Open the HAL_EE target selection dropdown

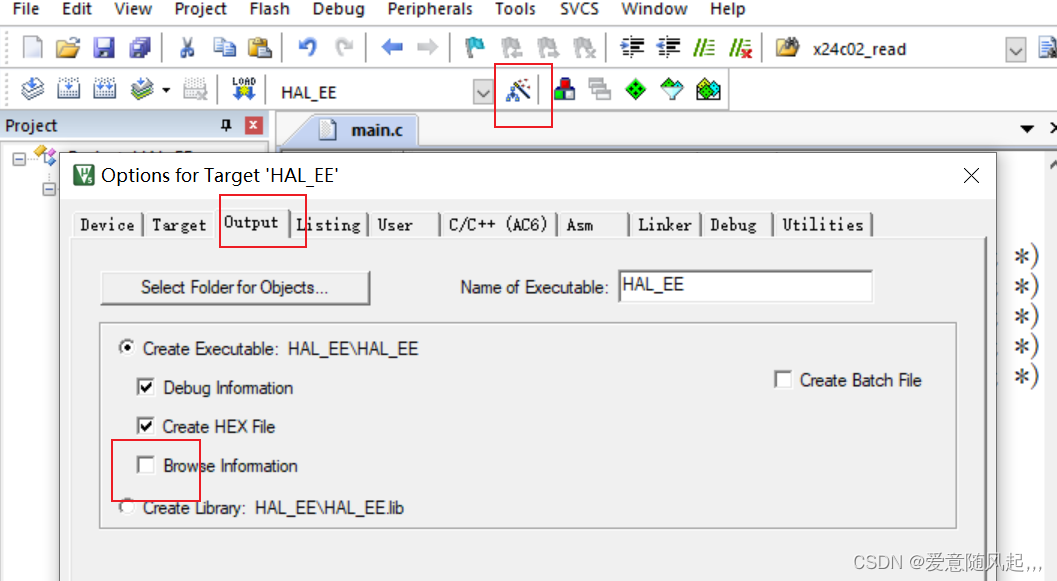(x=483, y=91)
